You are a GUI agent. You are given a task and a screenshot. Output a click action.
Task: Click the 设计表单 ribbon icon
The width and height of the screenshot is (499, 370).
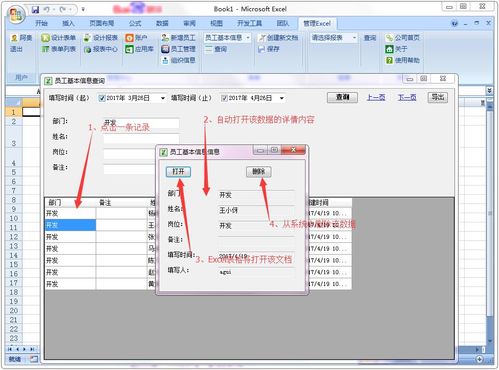coord(45,38)
